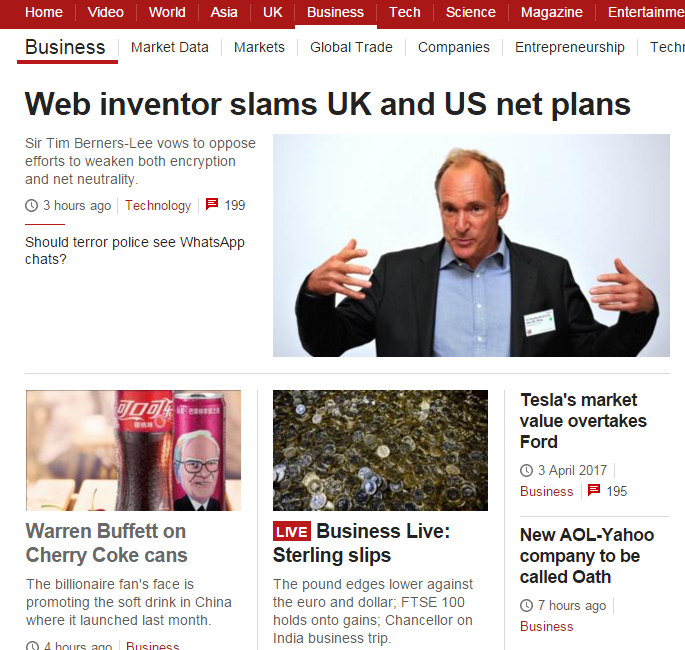Open headline Web inventor slams UK and US net plans
The image size is (685, 650).
pos(328,104)
